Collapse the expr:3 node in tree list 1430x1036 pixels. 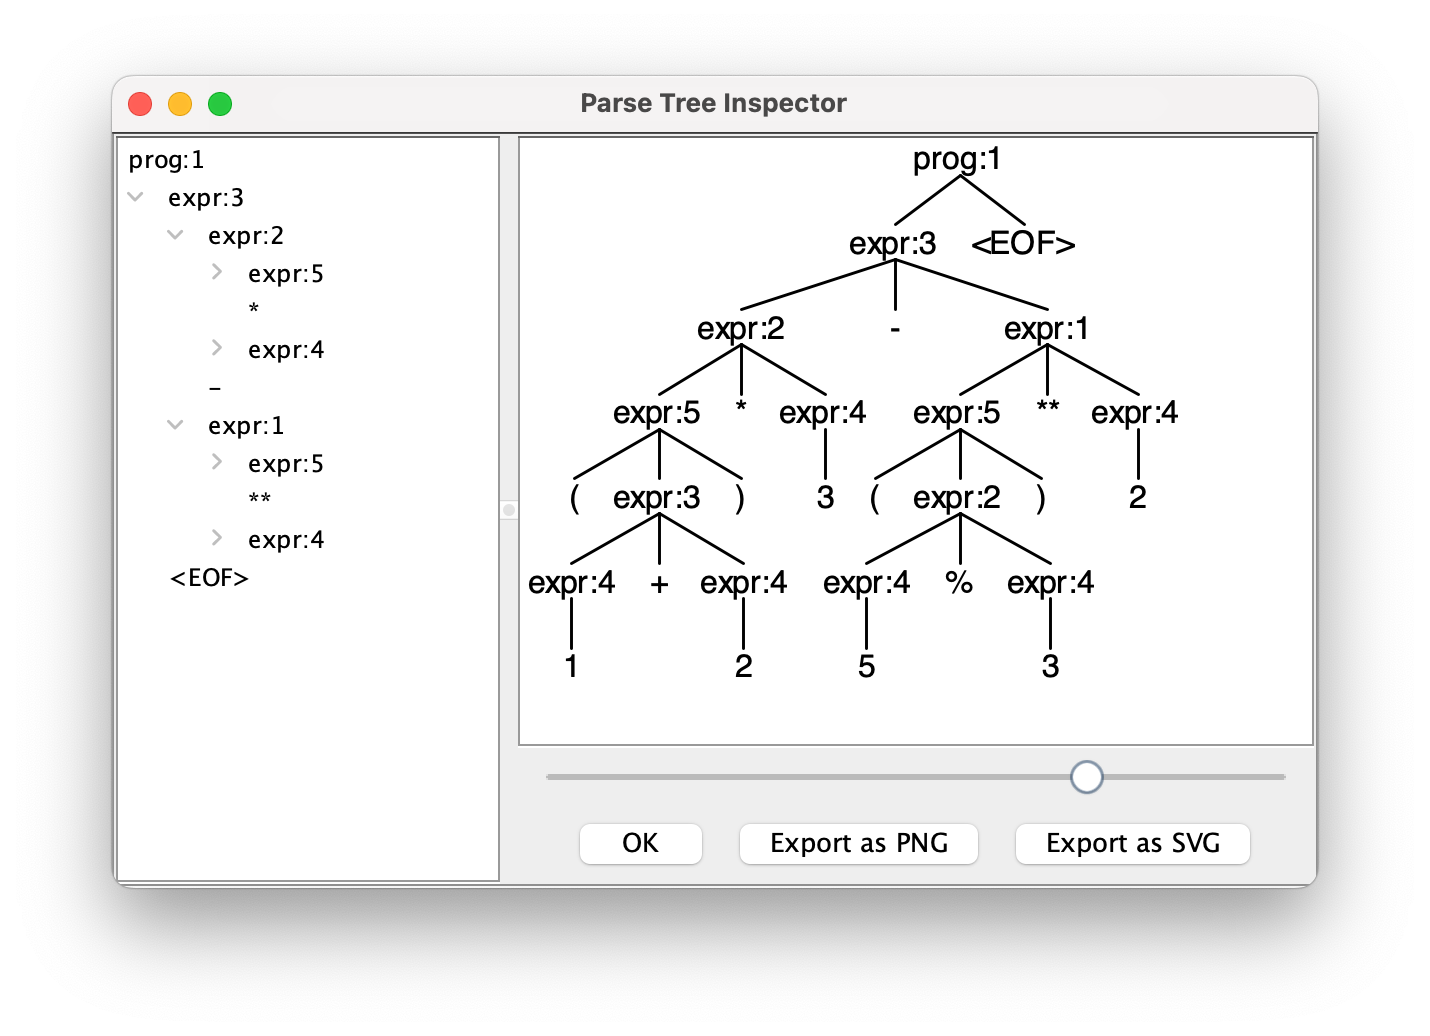click(136, 197)
